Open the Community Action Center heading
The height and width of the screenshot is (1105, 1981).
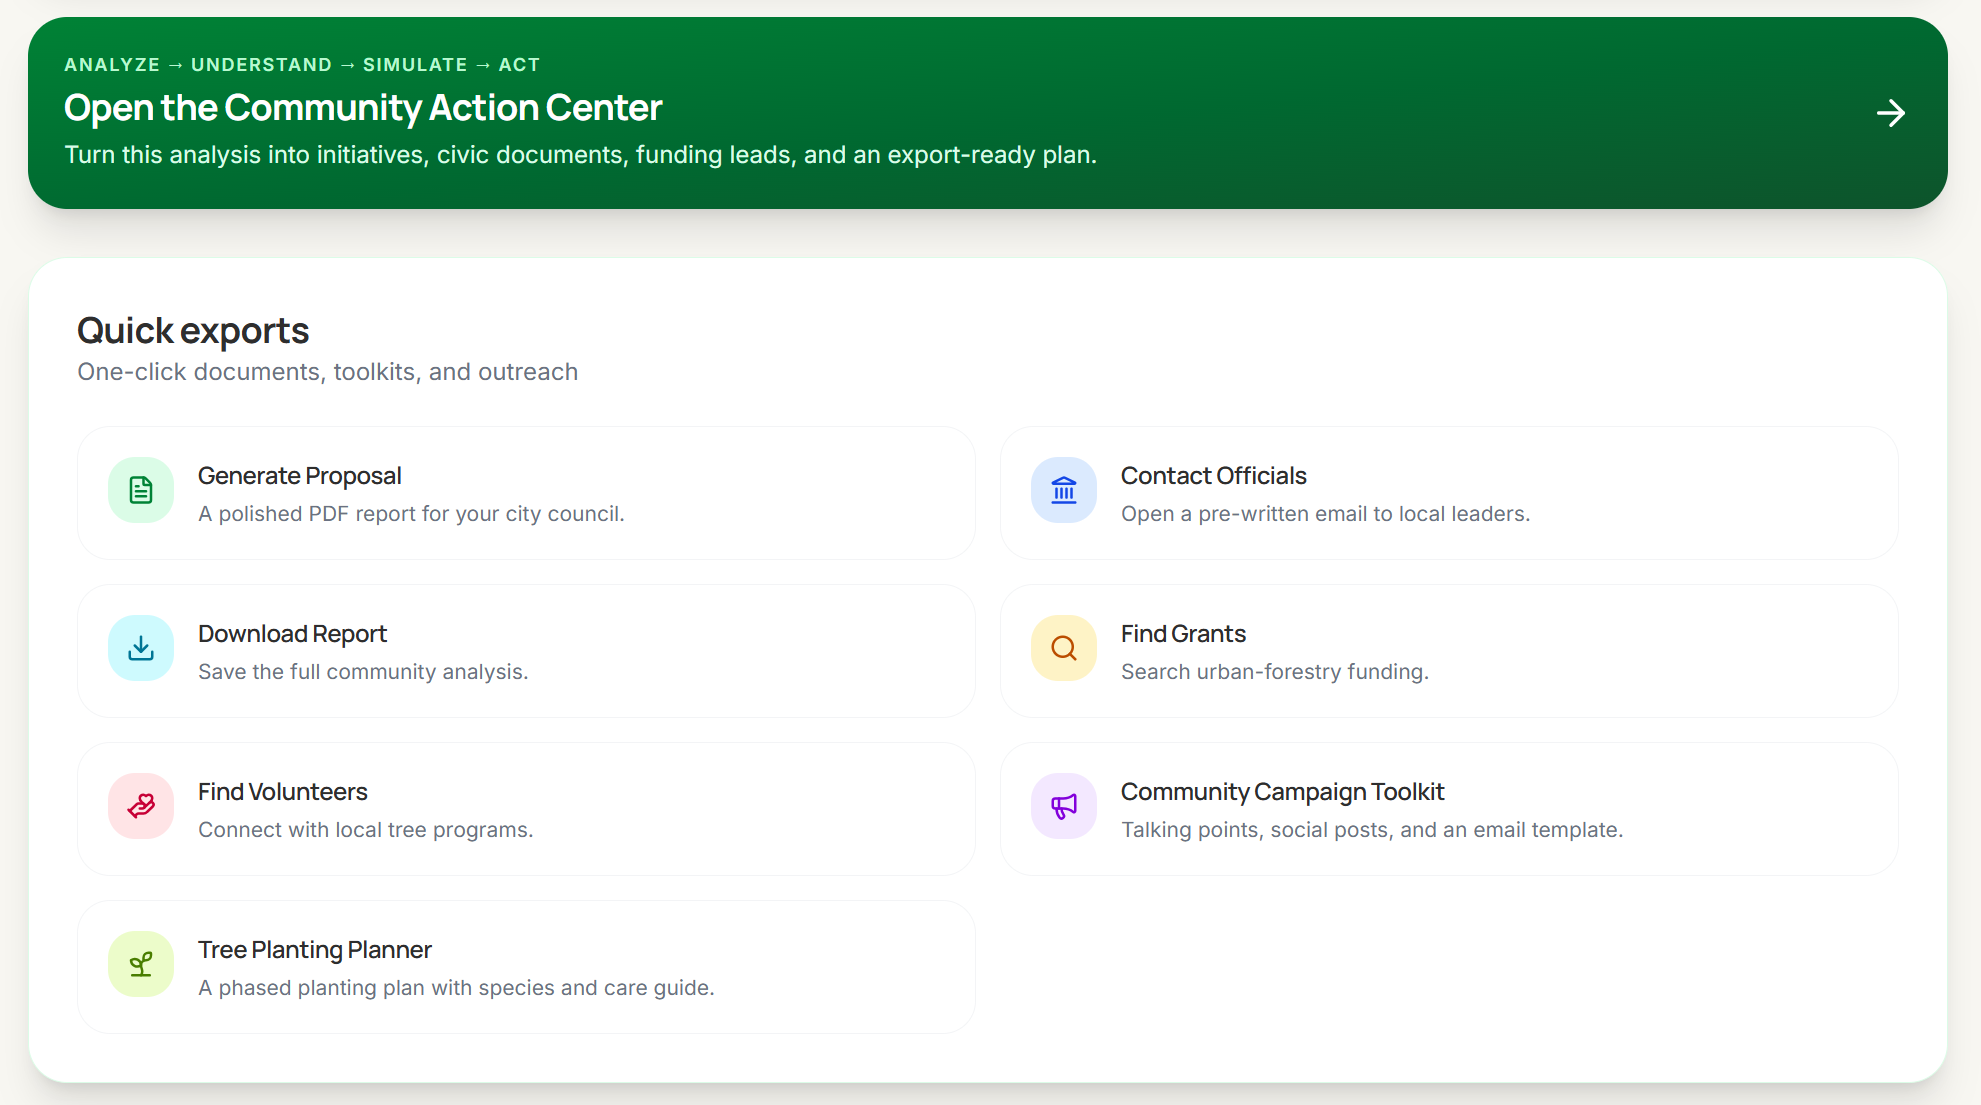tap(363, 108)
